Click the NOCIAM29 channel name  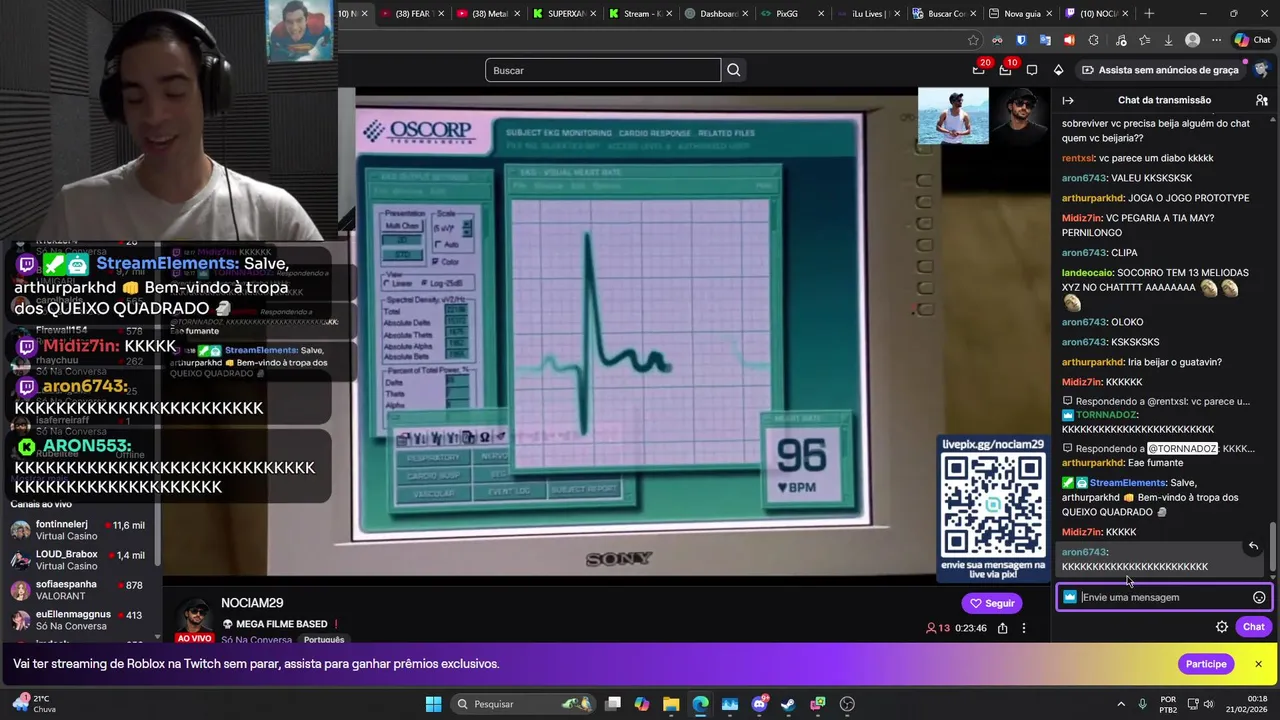pos(252,603)
